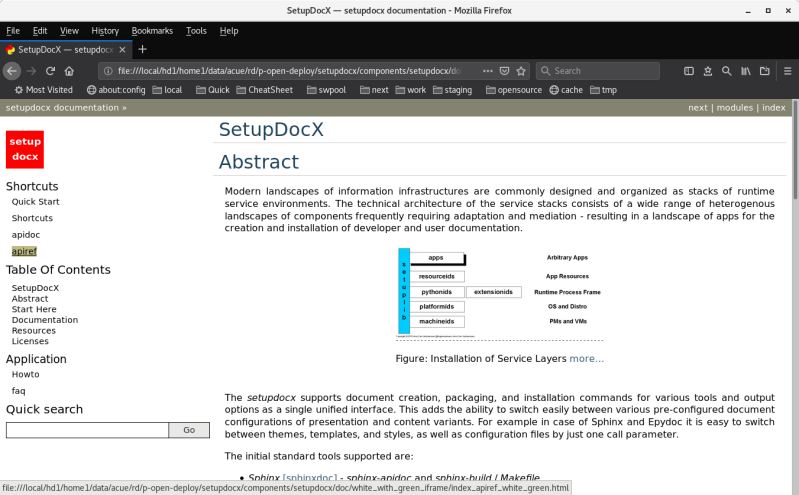
Task: Follow the 'setupdocx documentation' breadcrumb link
Action: point(62,108)
